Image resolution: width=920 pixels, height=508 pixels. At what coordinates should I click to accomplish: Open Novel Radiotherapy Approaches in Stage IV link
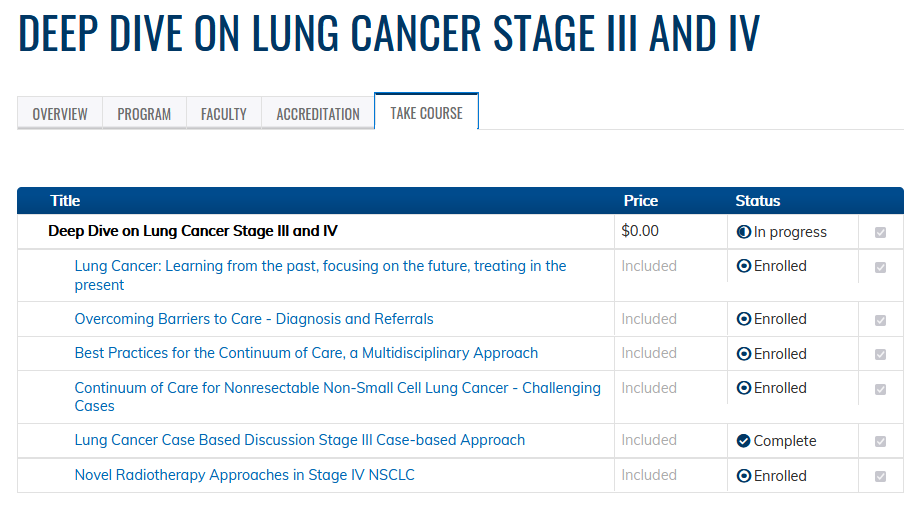point(245,475)
